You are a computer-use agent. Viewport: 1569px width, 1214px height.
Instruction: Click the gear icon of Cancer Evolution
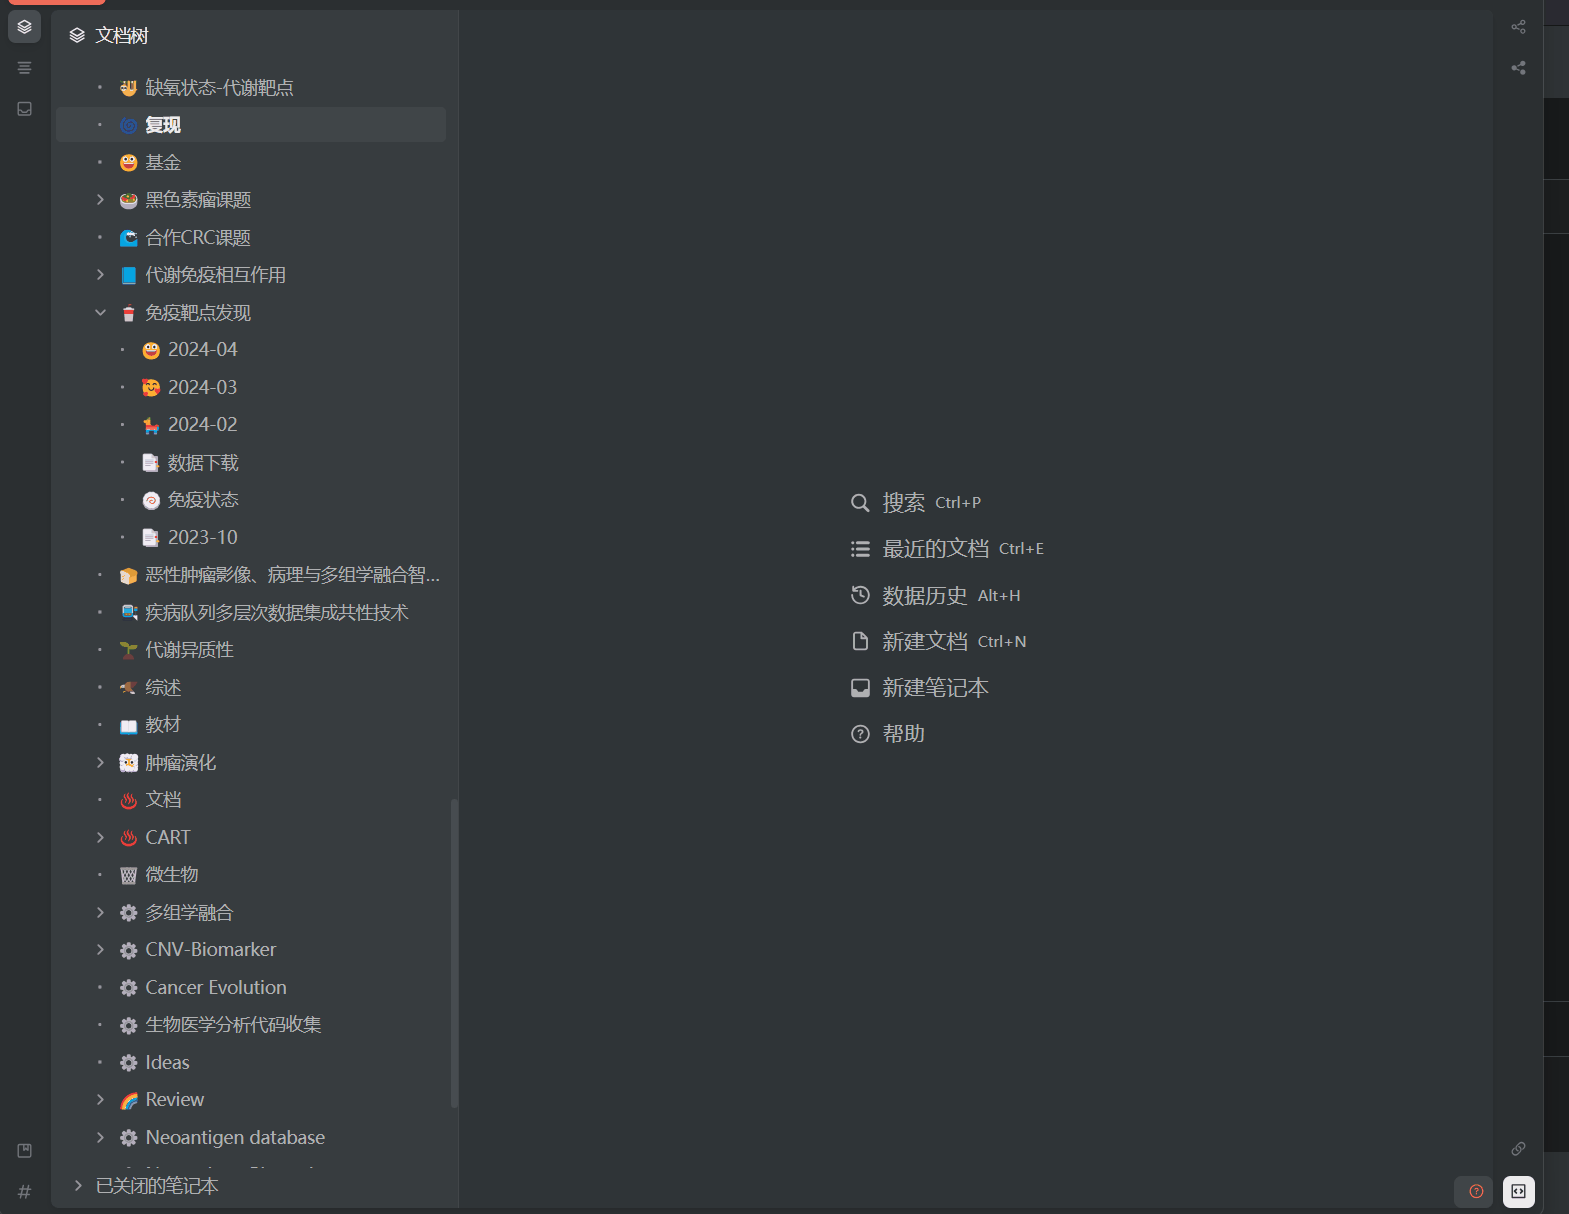coord(128,988)
